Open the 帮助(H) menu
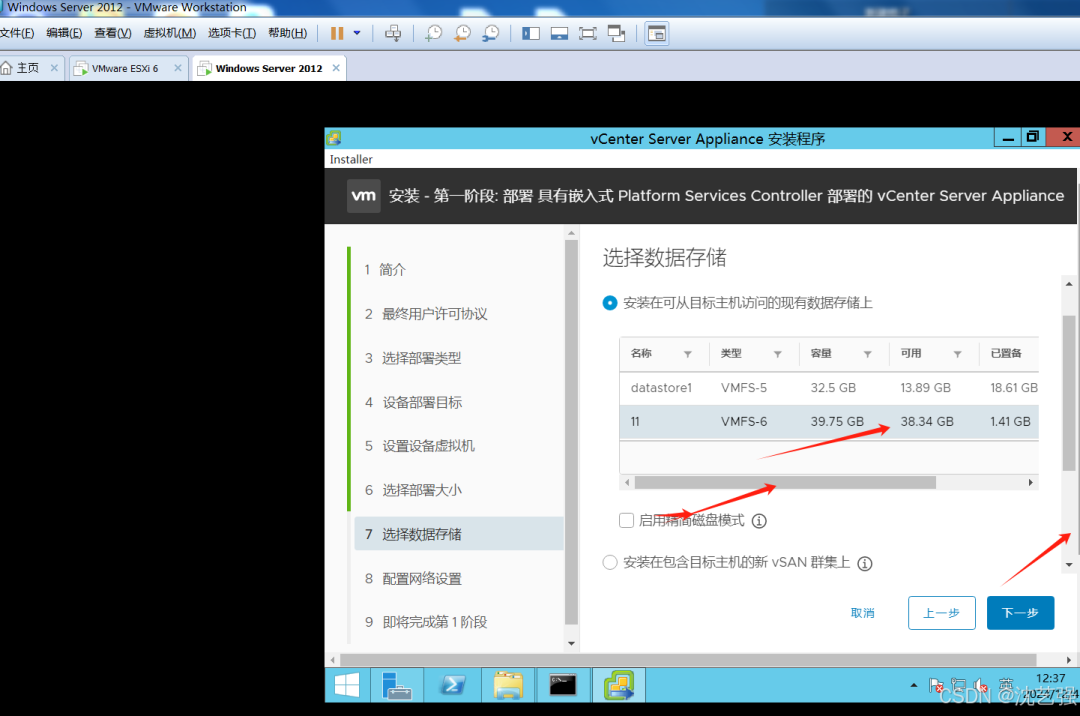1080x716 pixels. click(287, 33)
